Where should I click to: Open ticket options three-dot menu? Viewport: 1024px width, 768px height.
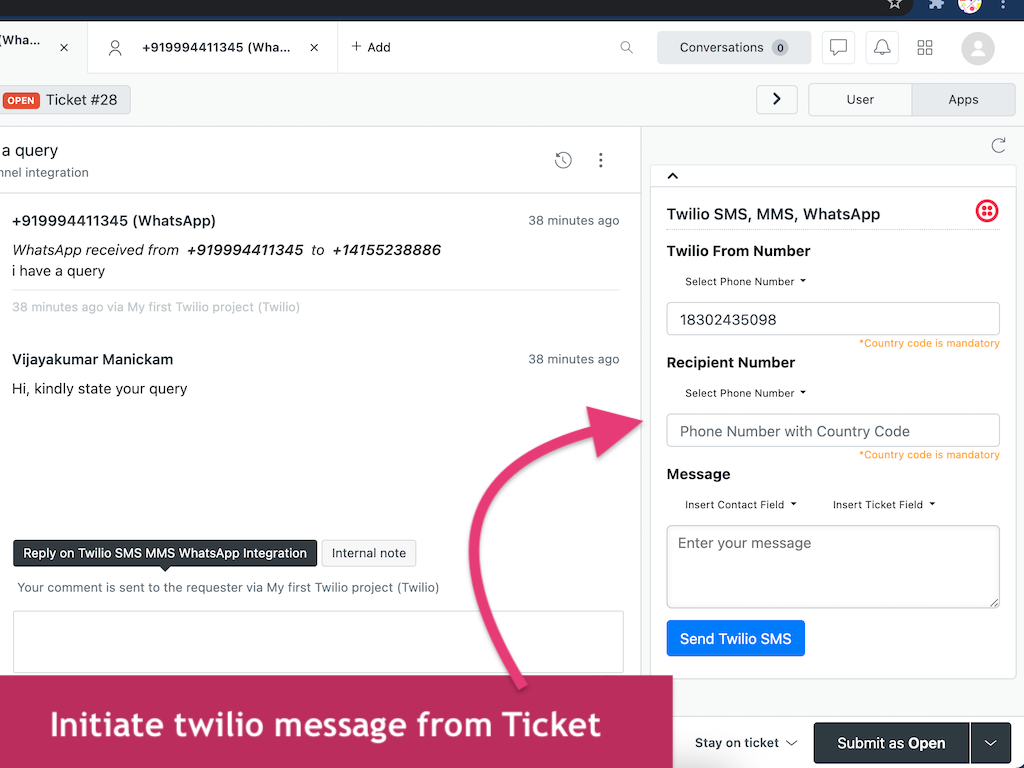[x=601, y=160]
